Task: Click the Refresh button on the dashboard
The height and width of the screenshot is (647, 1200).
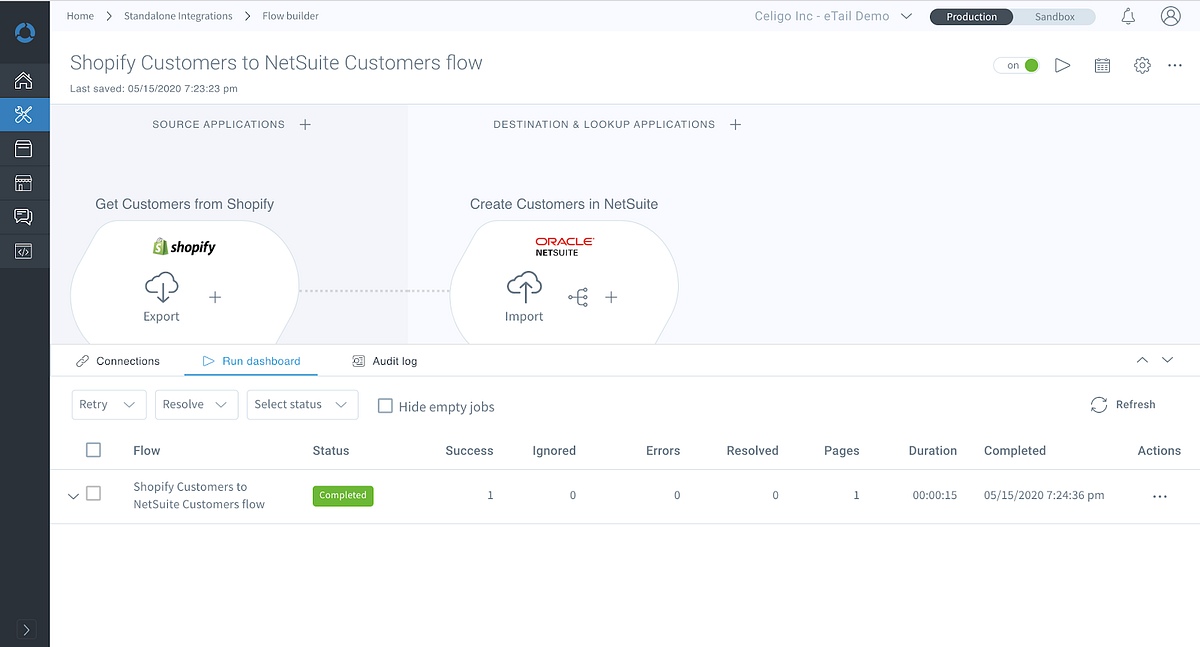Action: point(1123,404)
